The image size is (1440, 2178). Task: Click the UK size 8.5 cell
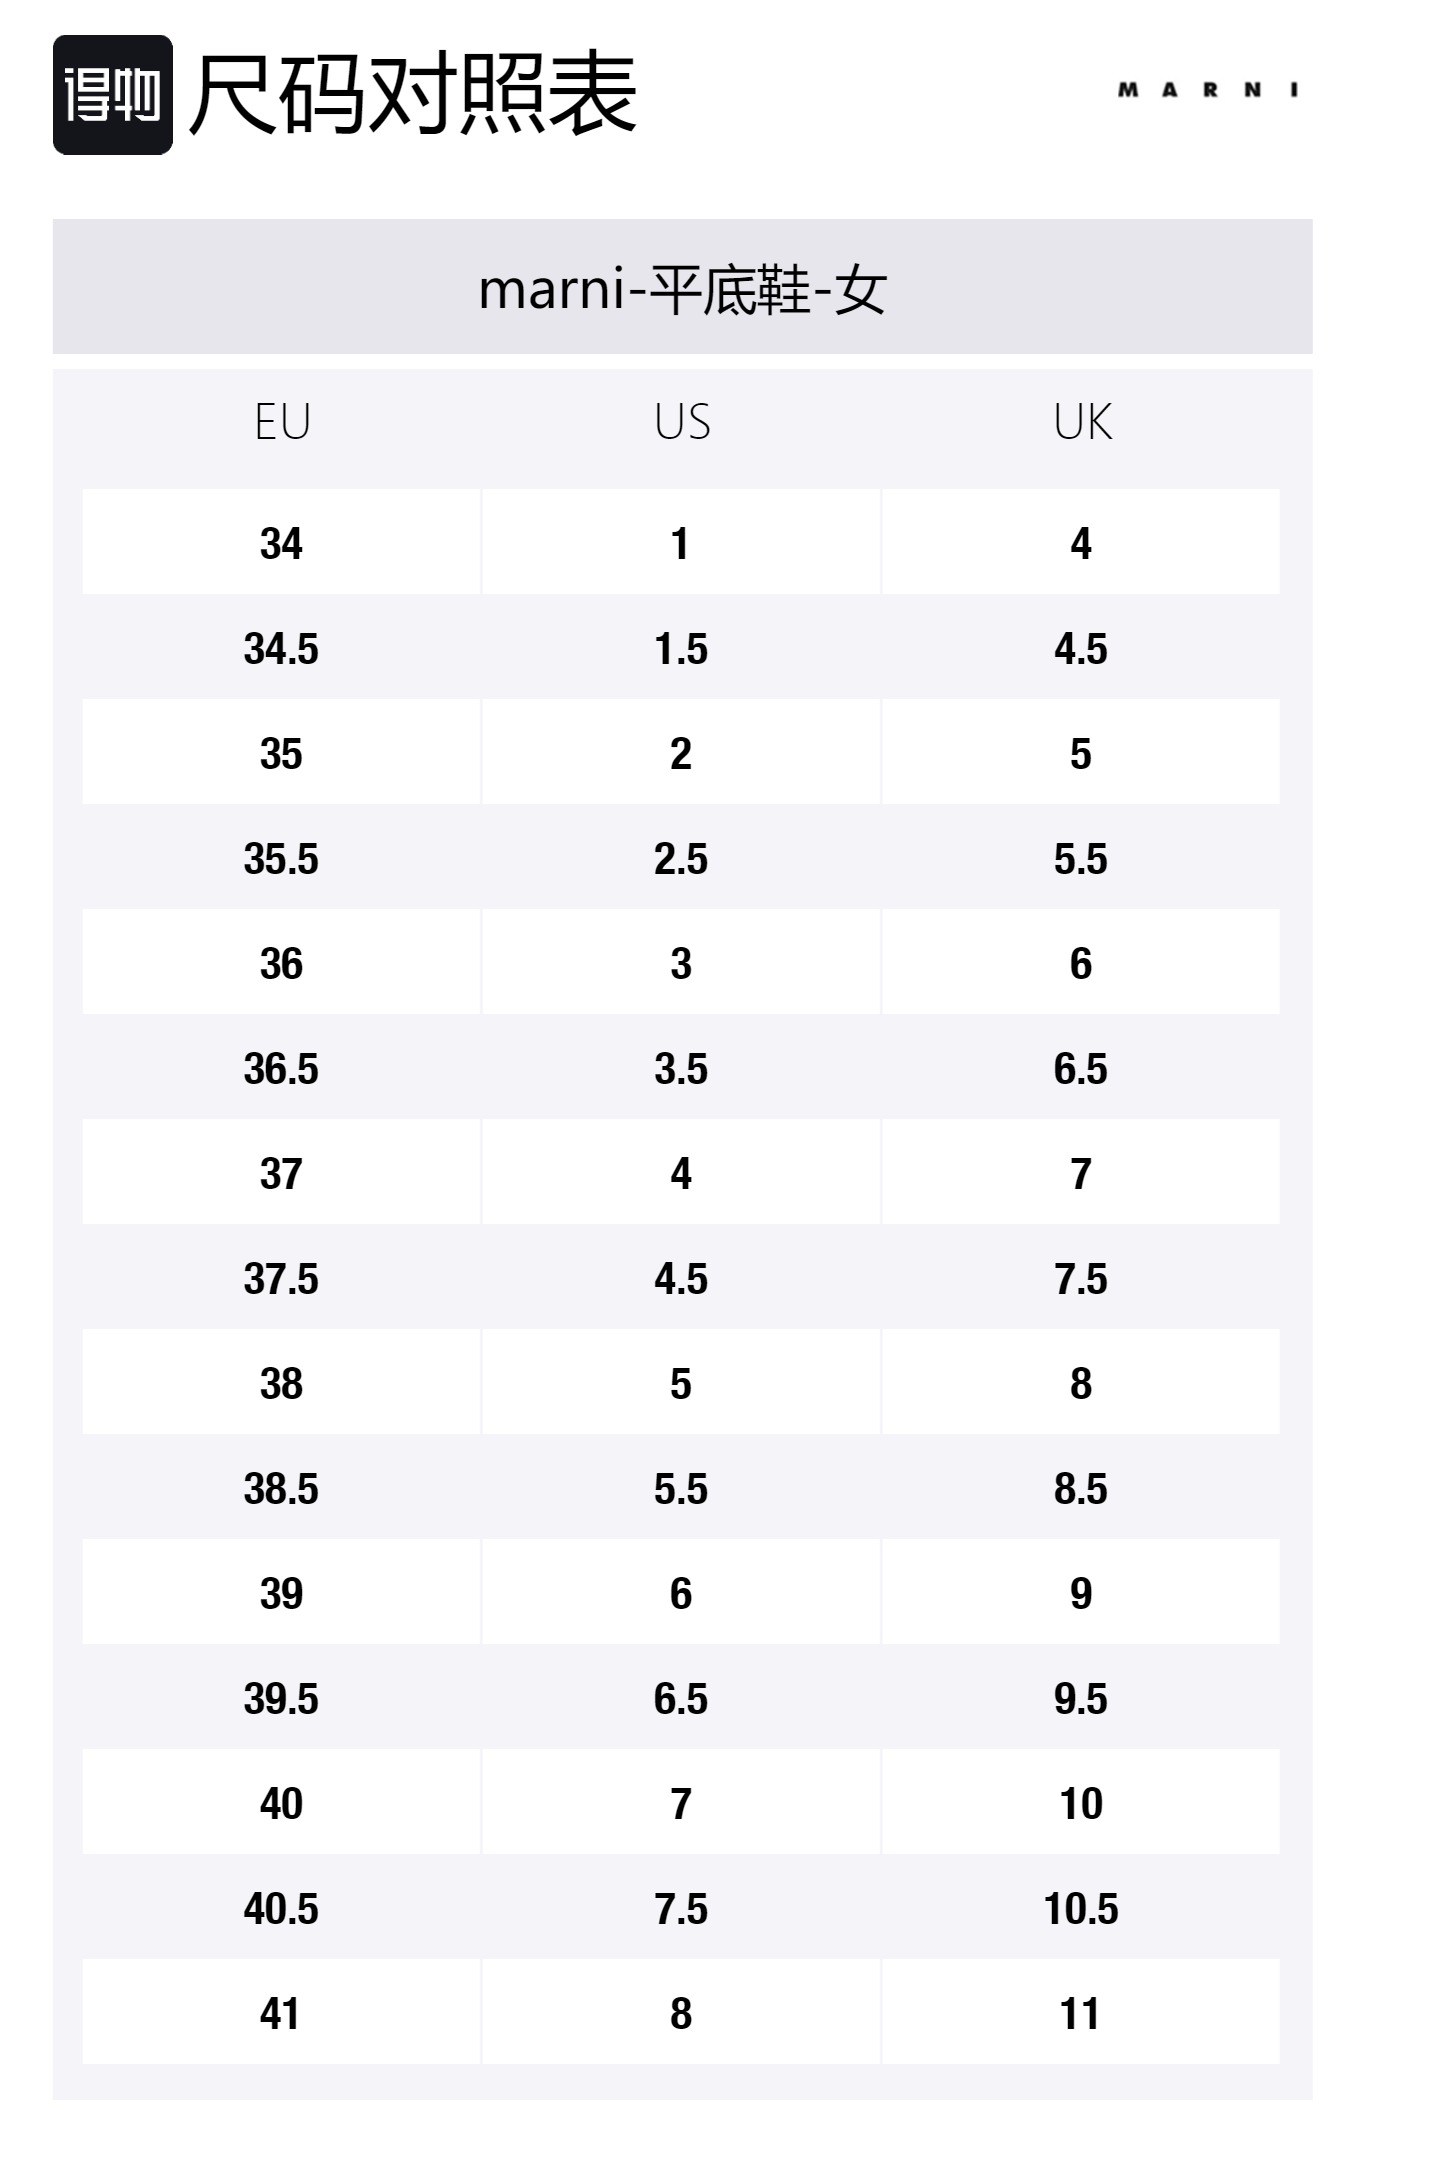point(1081,1488)
